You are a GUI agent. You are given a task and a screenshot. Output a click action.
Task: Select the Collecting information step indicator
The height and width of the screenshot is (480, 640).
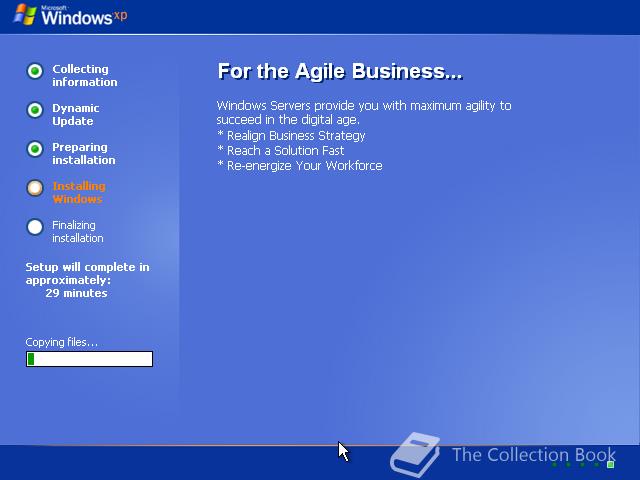point(35,71)
